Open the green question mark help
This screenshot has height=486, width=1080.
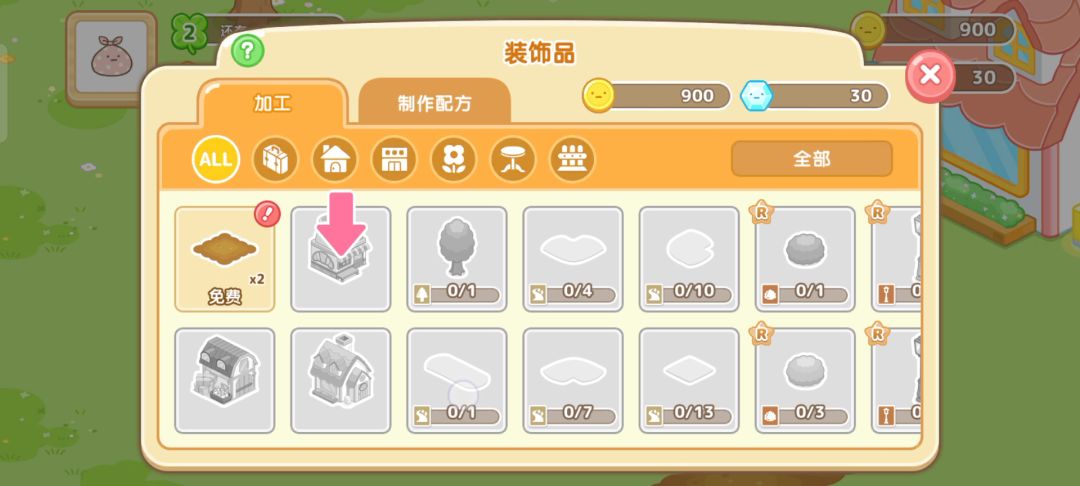[x=247, y=50]
